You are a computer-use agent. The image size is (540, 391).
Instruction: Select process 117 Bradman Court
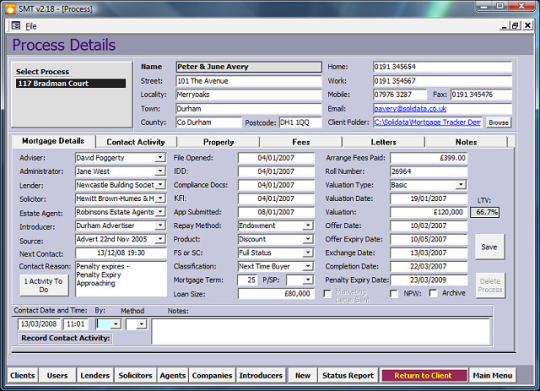(71, 83)
